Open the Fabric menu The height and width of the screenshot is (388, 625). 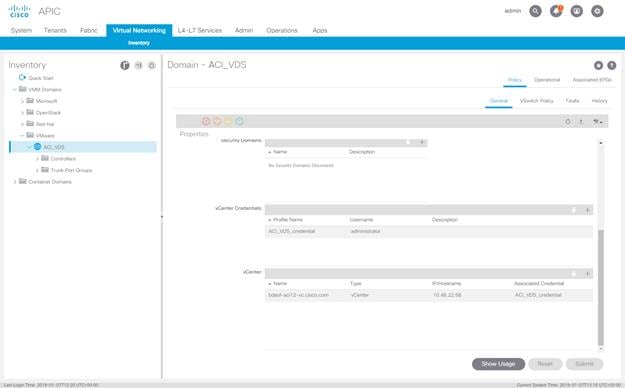(x=88, y=30)
